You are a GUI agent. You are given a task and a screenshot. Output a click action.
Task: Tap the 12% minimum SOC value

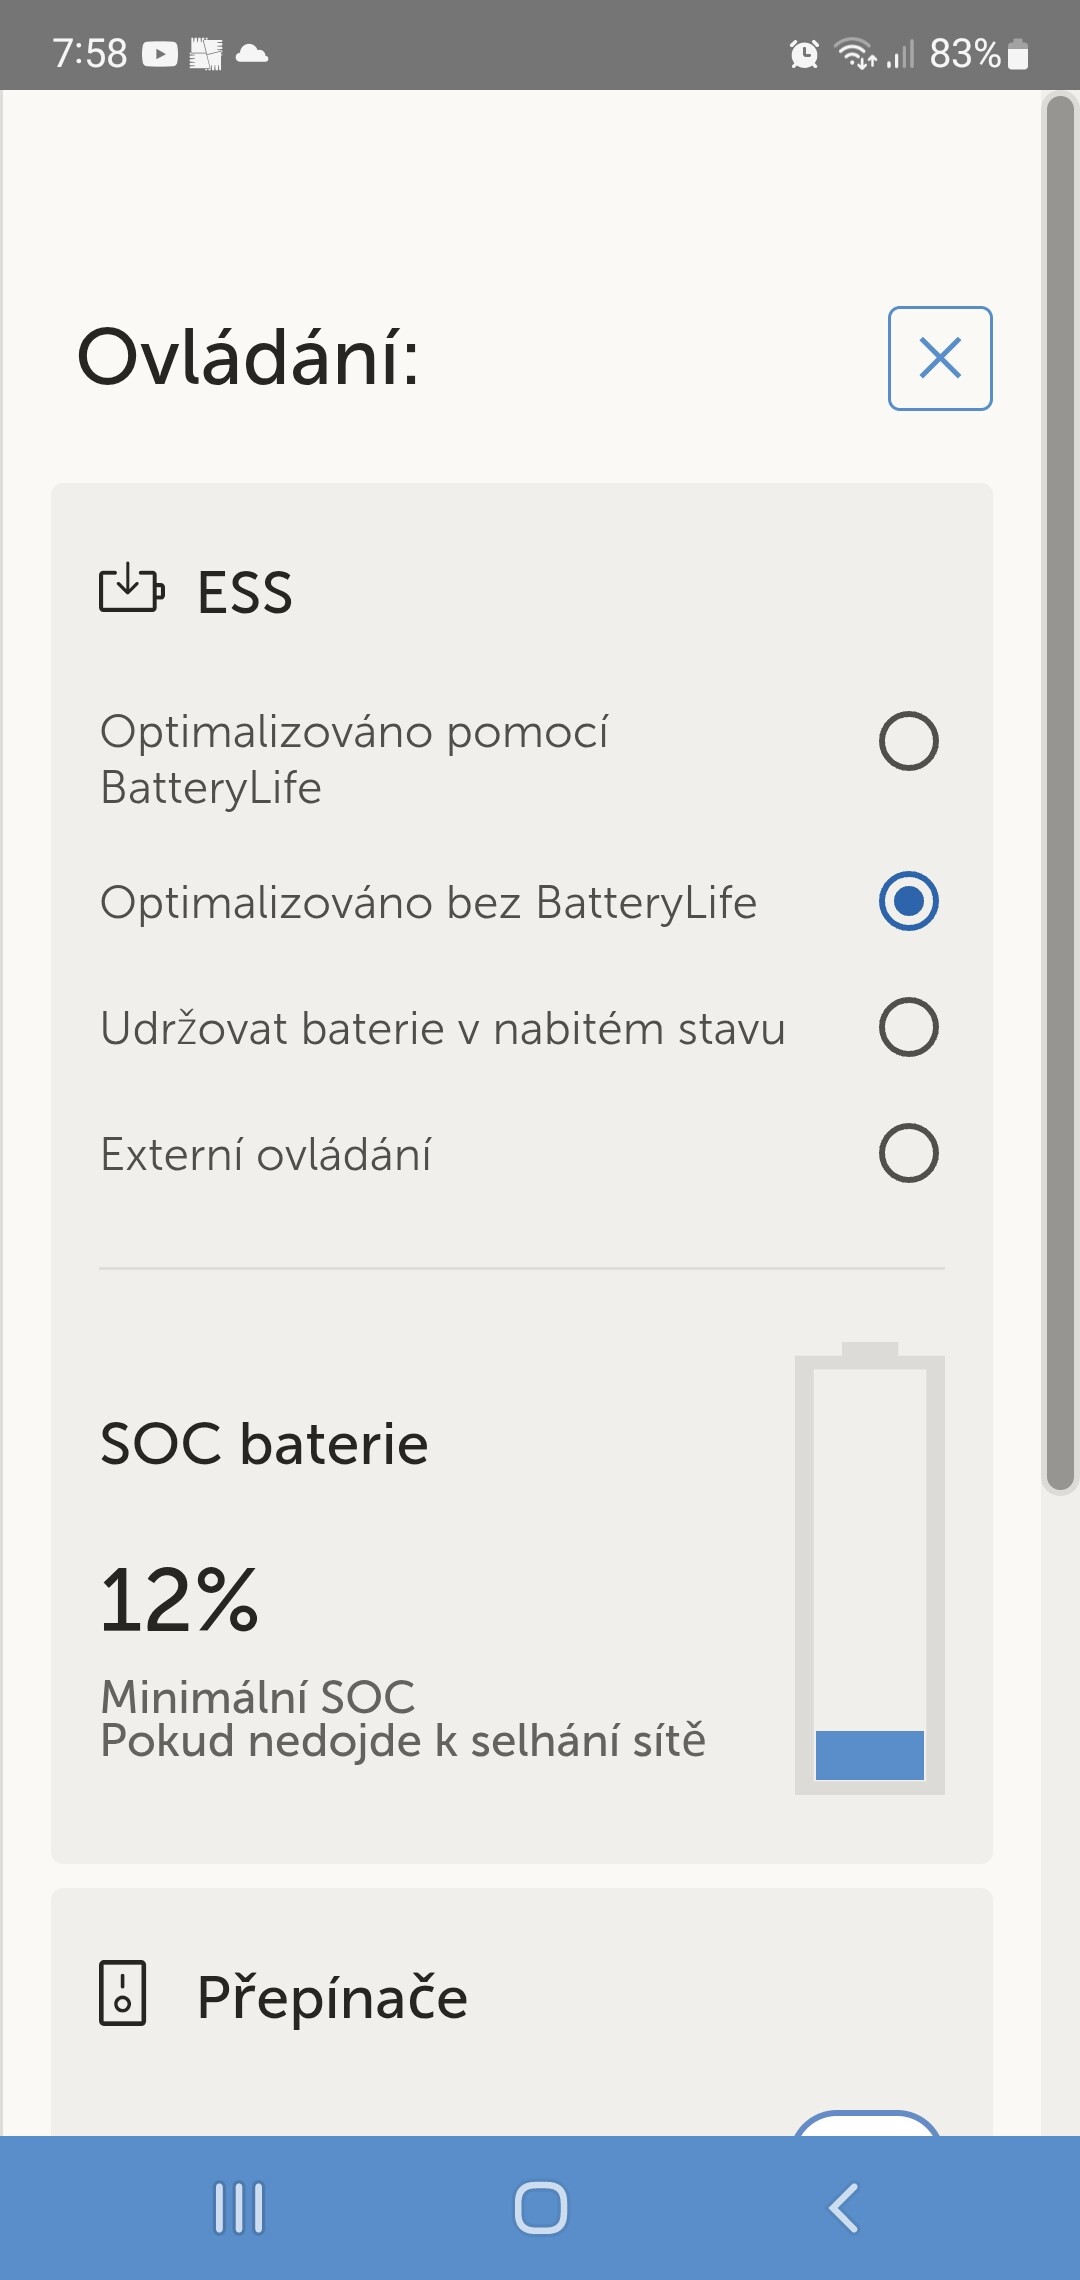tap(180, 1600)
